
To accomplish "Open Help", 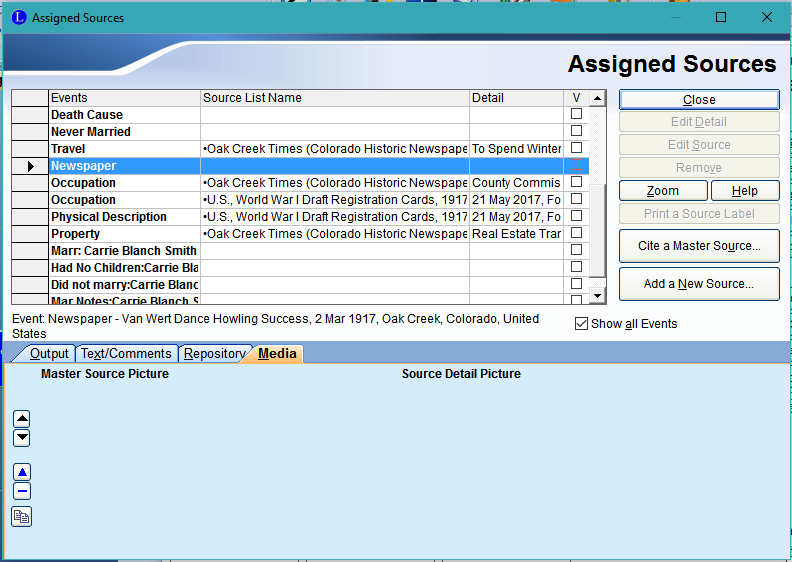I will tap(745, 191).
